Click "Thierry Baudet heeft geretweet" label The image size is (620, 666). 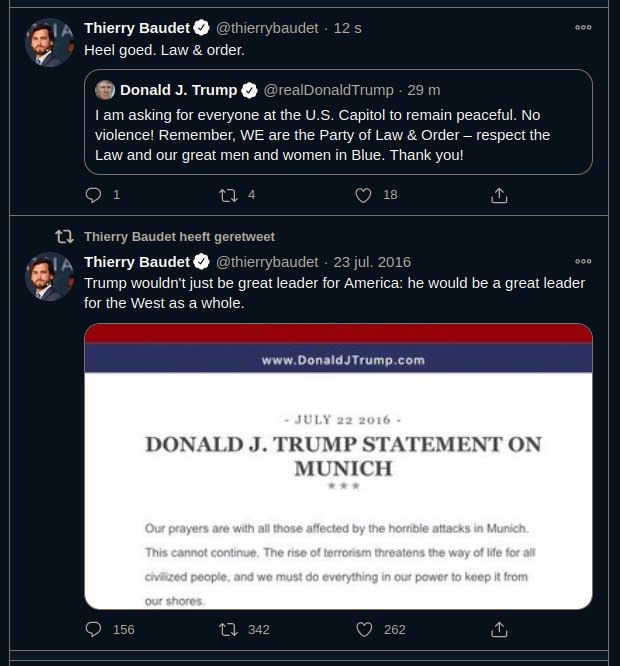(x=179, y=237)
